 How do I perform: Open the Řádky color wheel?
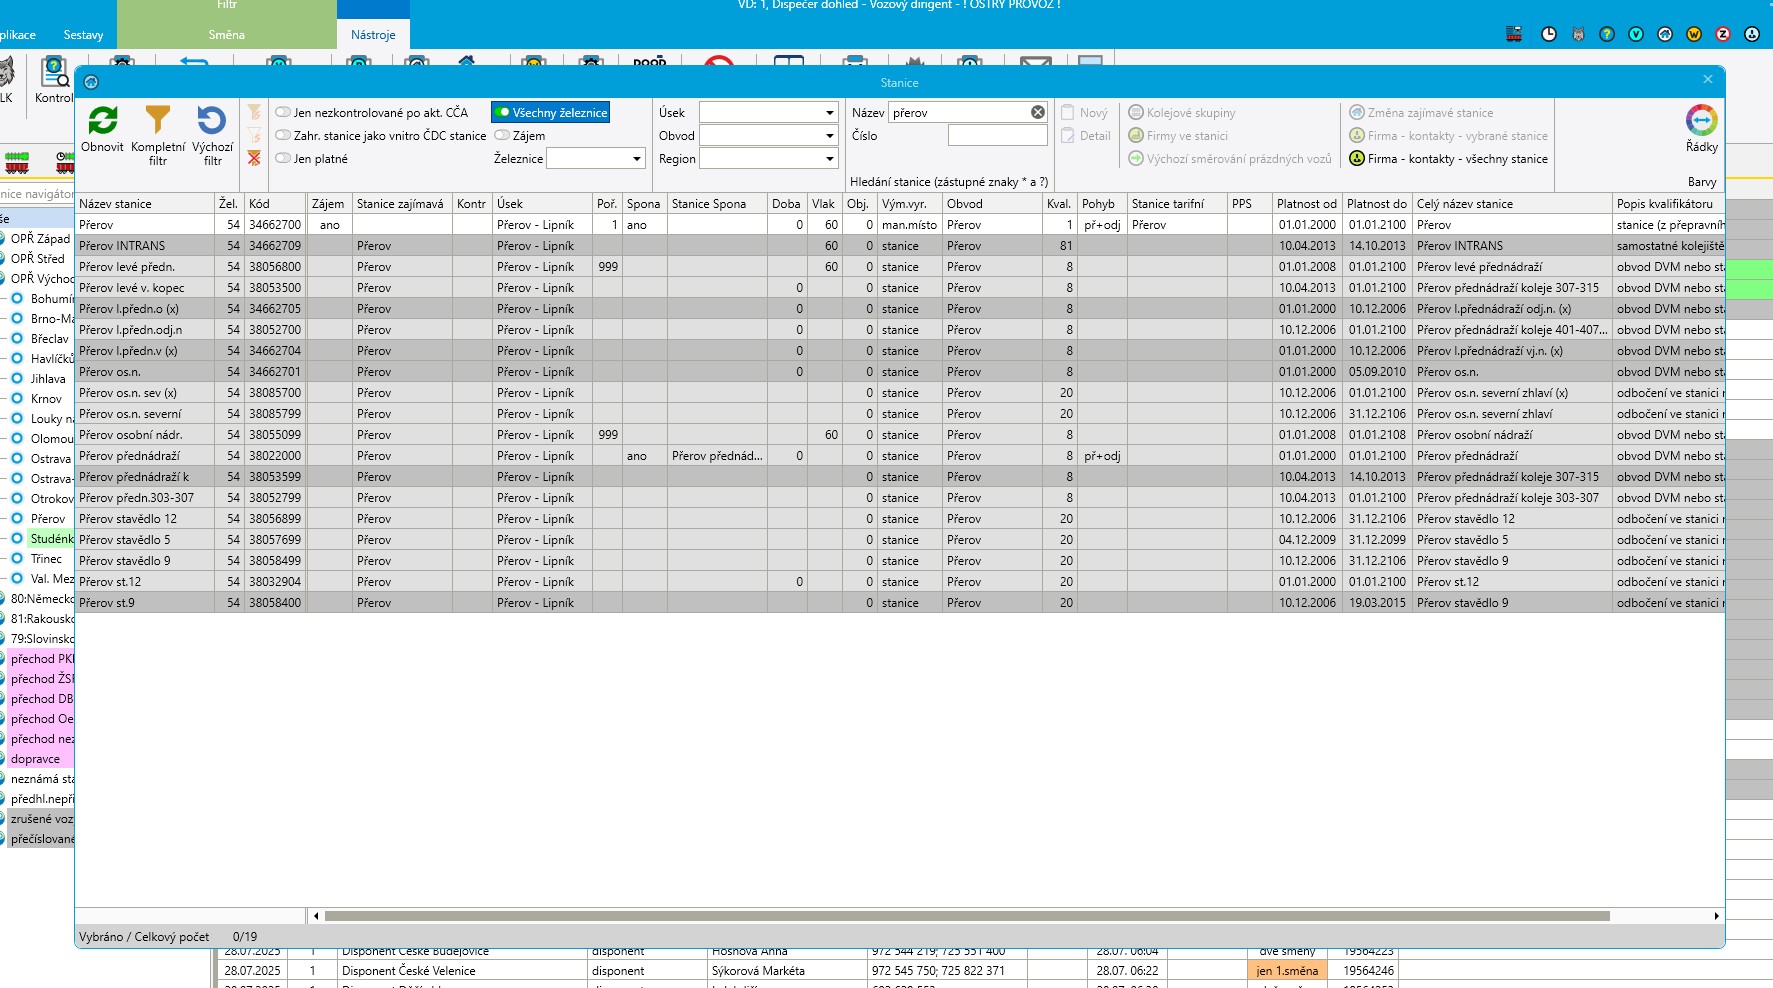pyautogui.click(x=1701, y=121)
